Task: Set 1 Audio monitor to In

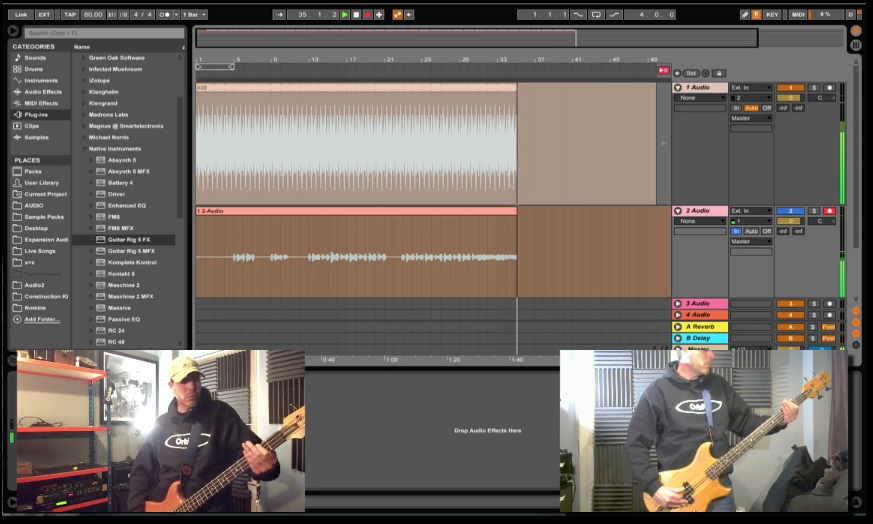Action: (x=736, y=108)
